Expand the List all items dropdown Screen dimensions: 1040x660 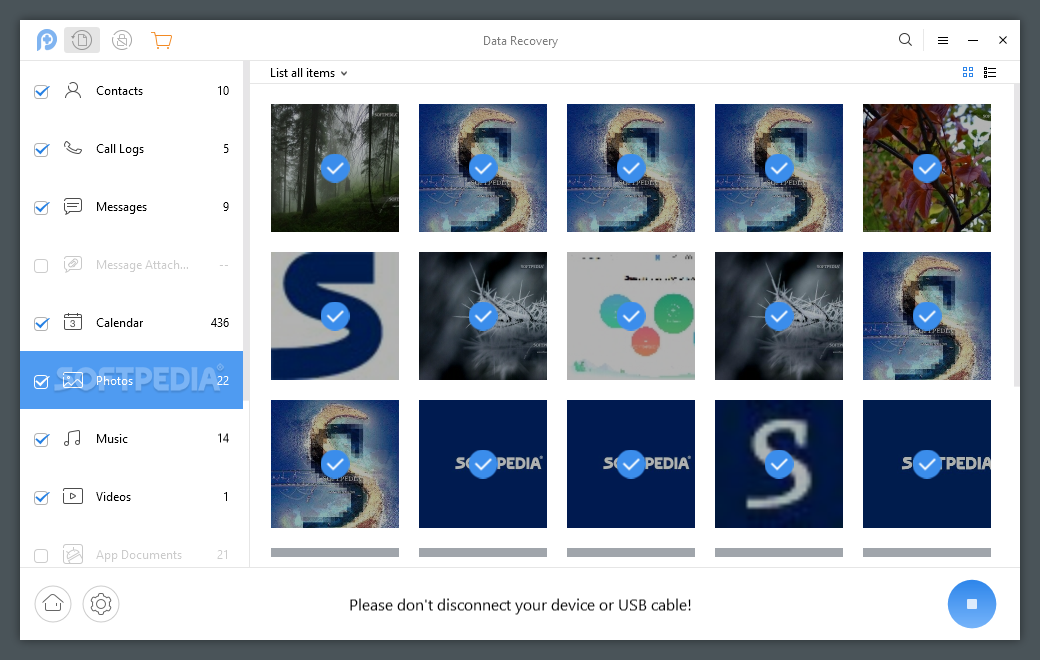308,73
